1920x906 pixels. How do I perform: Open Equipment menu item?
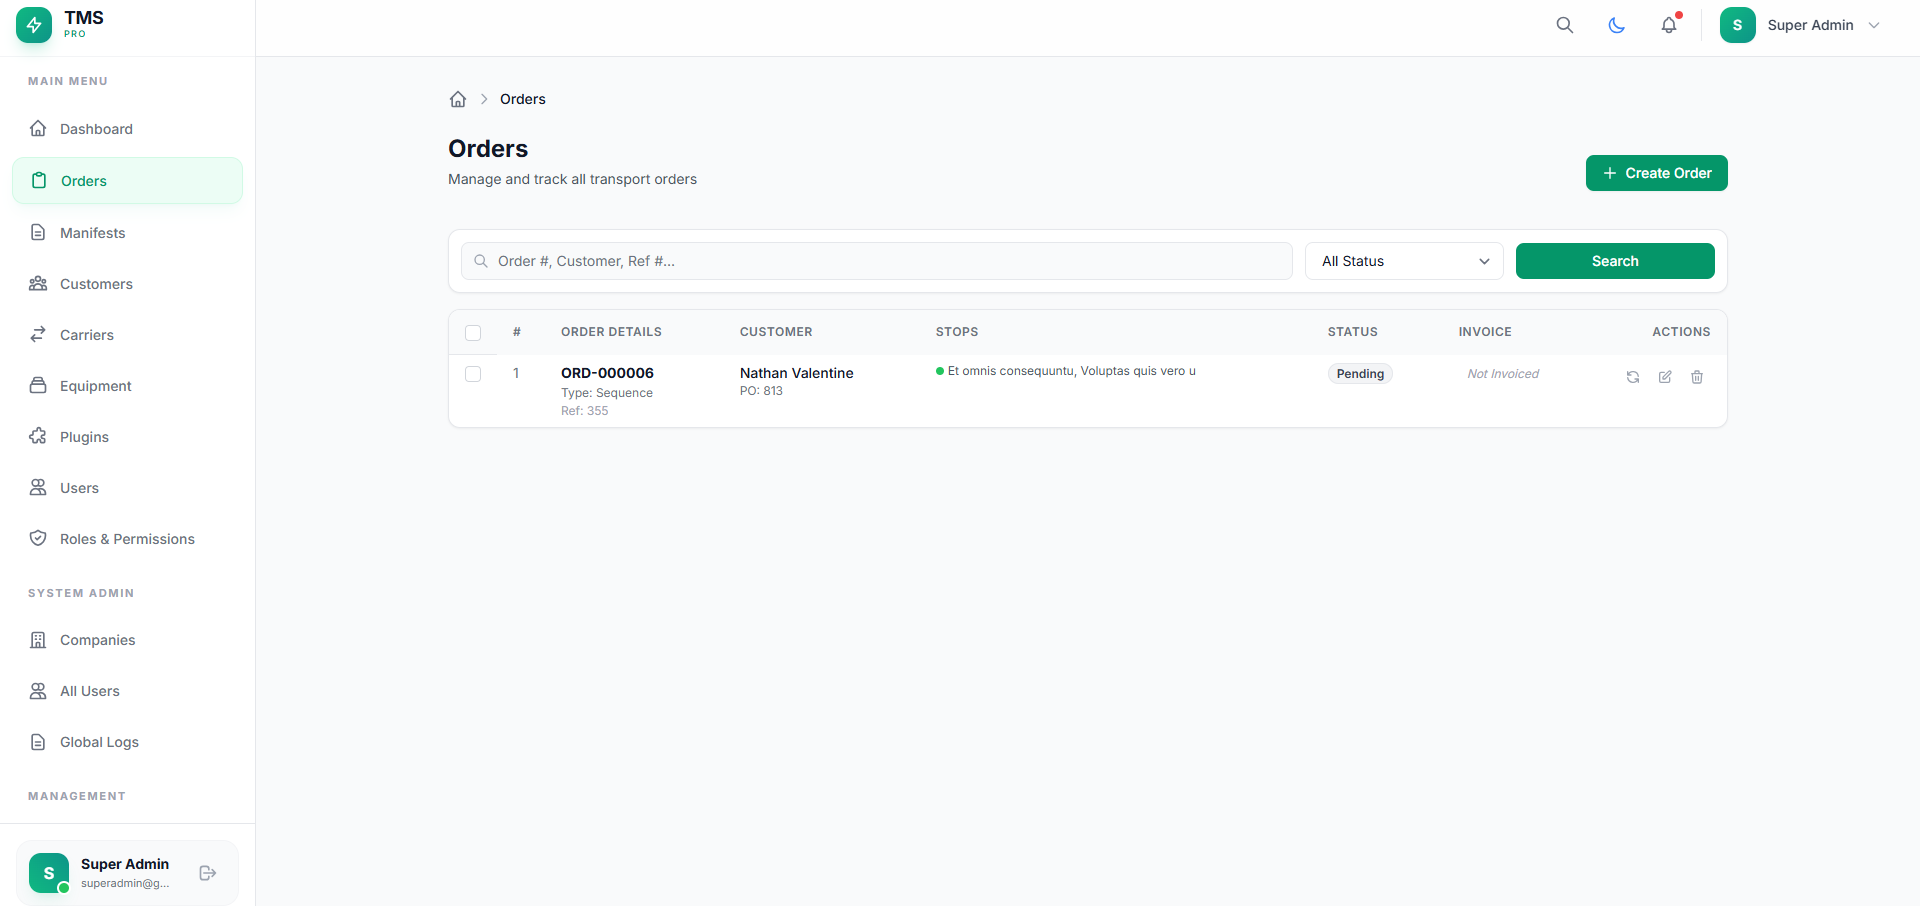click(x=127, y=386)
